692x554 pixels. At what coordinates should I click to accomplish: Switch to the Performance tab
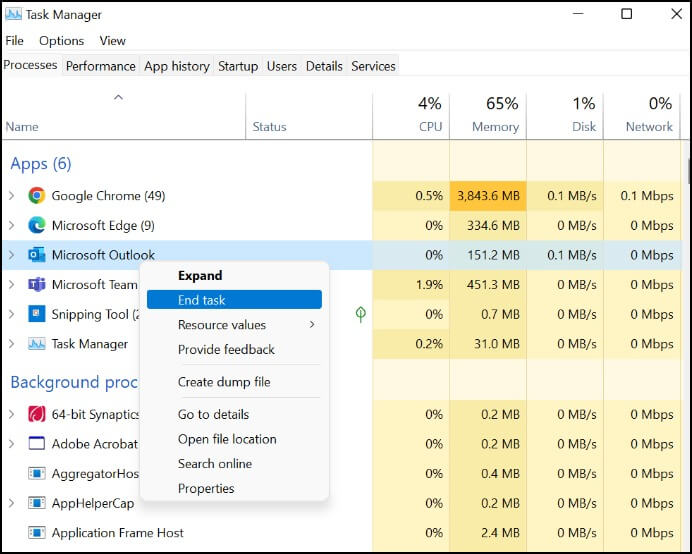click(x=101, y=66)
